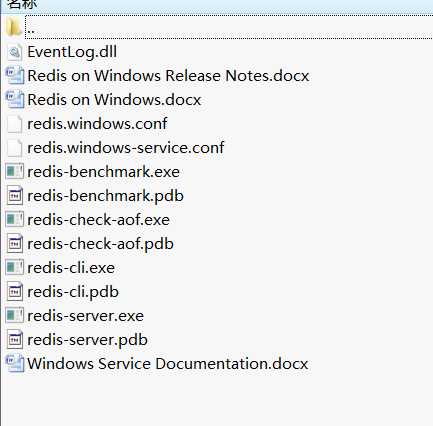
Task: Click the redis-check-aof.exe program icon
Action: [15, 220]
